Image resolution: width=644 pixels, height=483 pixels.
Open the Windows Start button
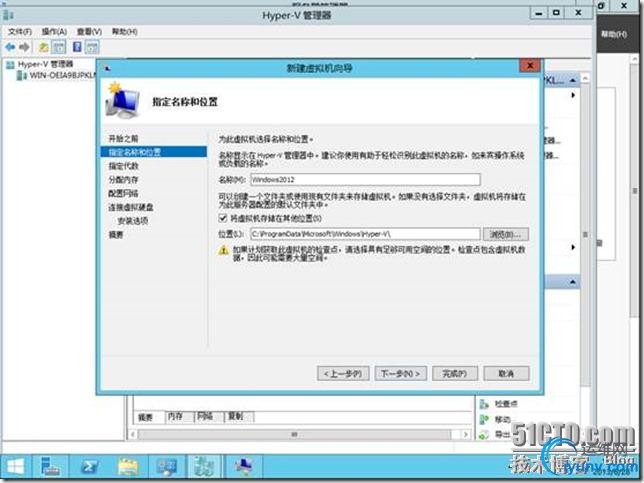tap(16, 467)
